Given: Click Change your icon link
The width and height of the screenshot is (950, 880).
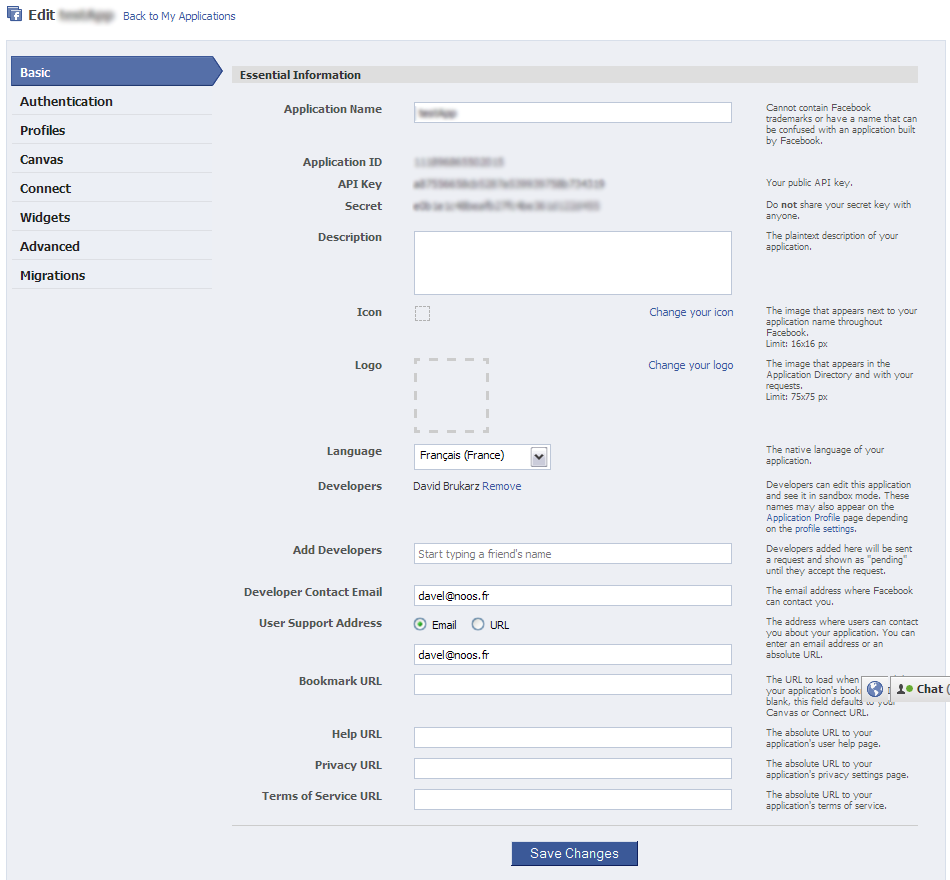Looking at the screenshot, I should tap(691, 312).
